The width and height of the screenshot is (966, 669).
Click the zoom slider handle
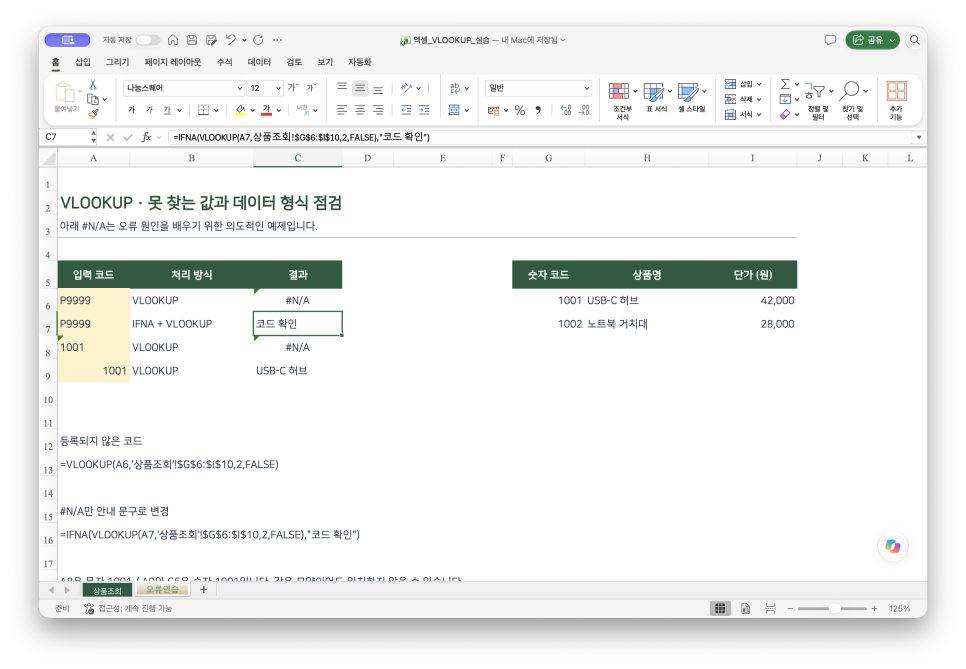(834, 609)
